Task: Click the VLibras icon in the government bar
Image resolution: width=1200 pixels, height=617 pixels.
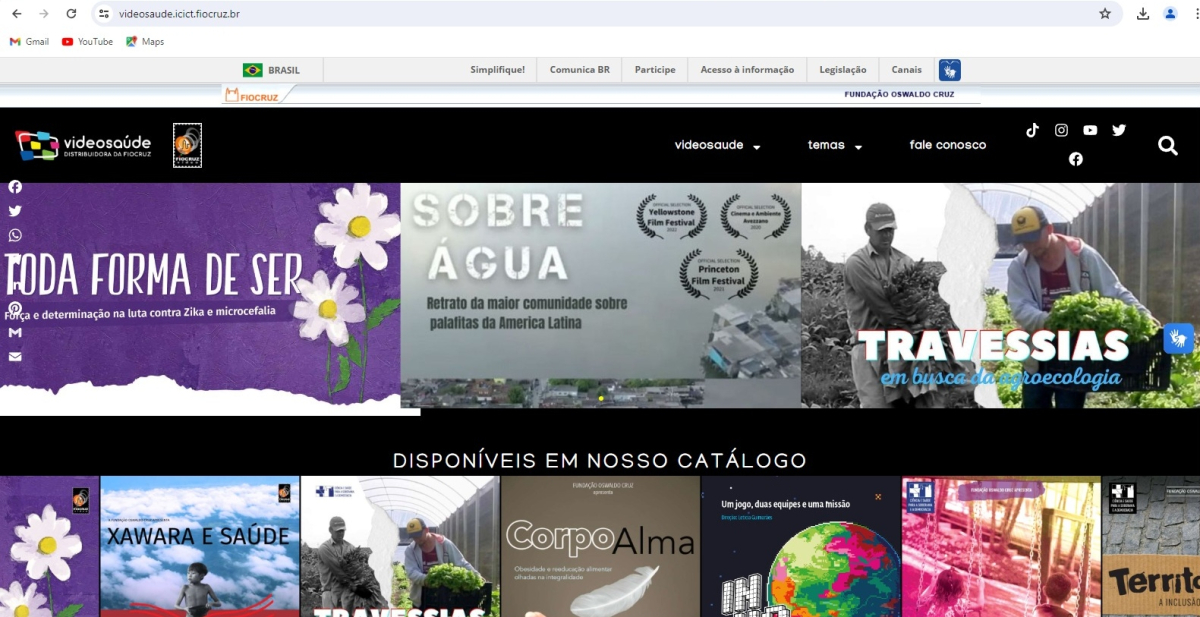Action: coord(950,70)
